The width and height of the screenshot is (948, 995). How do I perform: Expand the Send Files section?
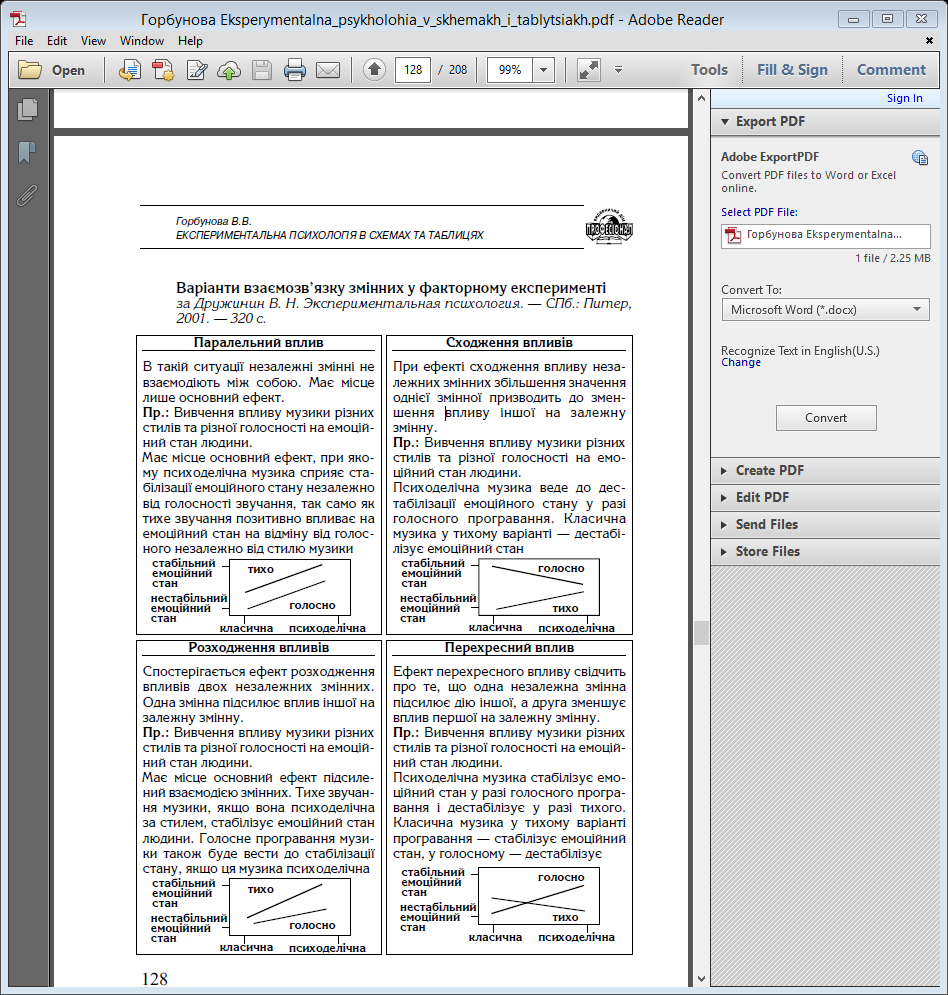point(767,524)
